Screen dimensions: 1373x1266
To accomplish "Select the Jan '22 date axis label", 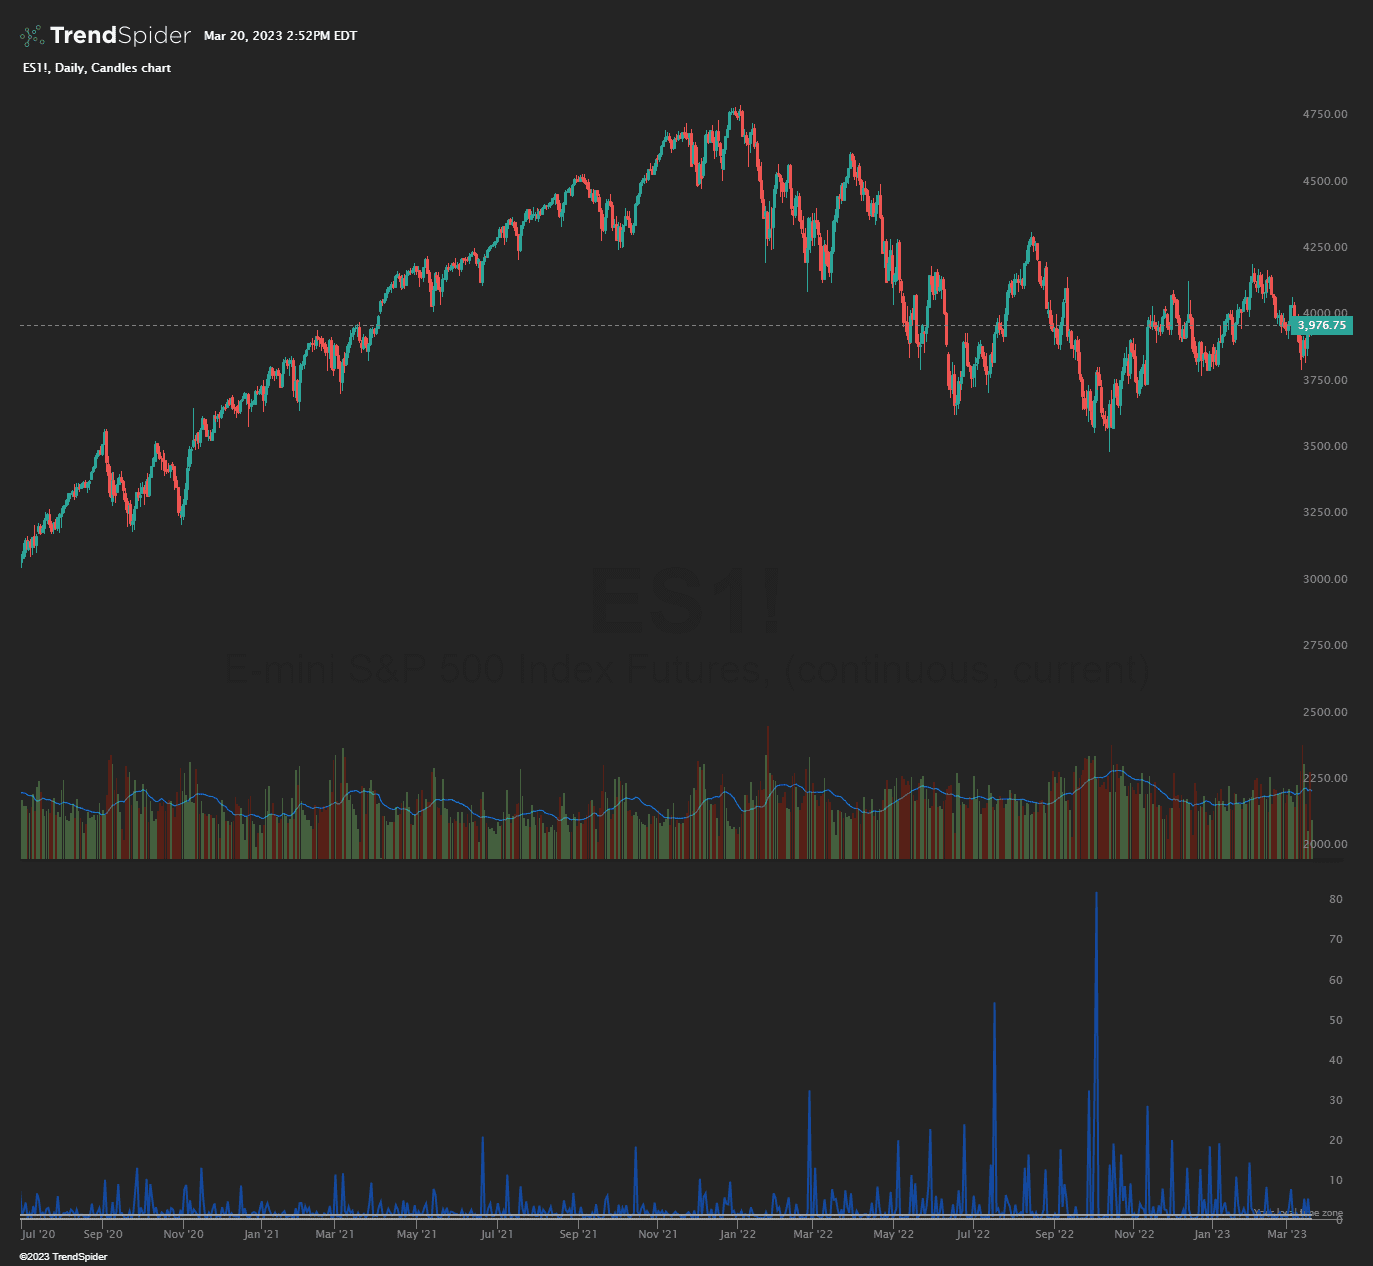I will tap(738, 1234).
